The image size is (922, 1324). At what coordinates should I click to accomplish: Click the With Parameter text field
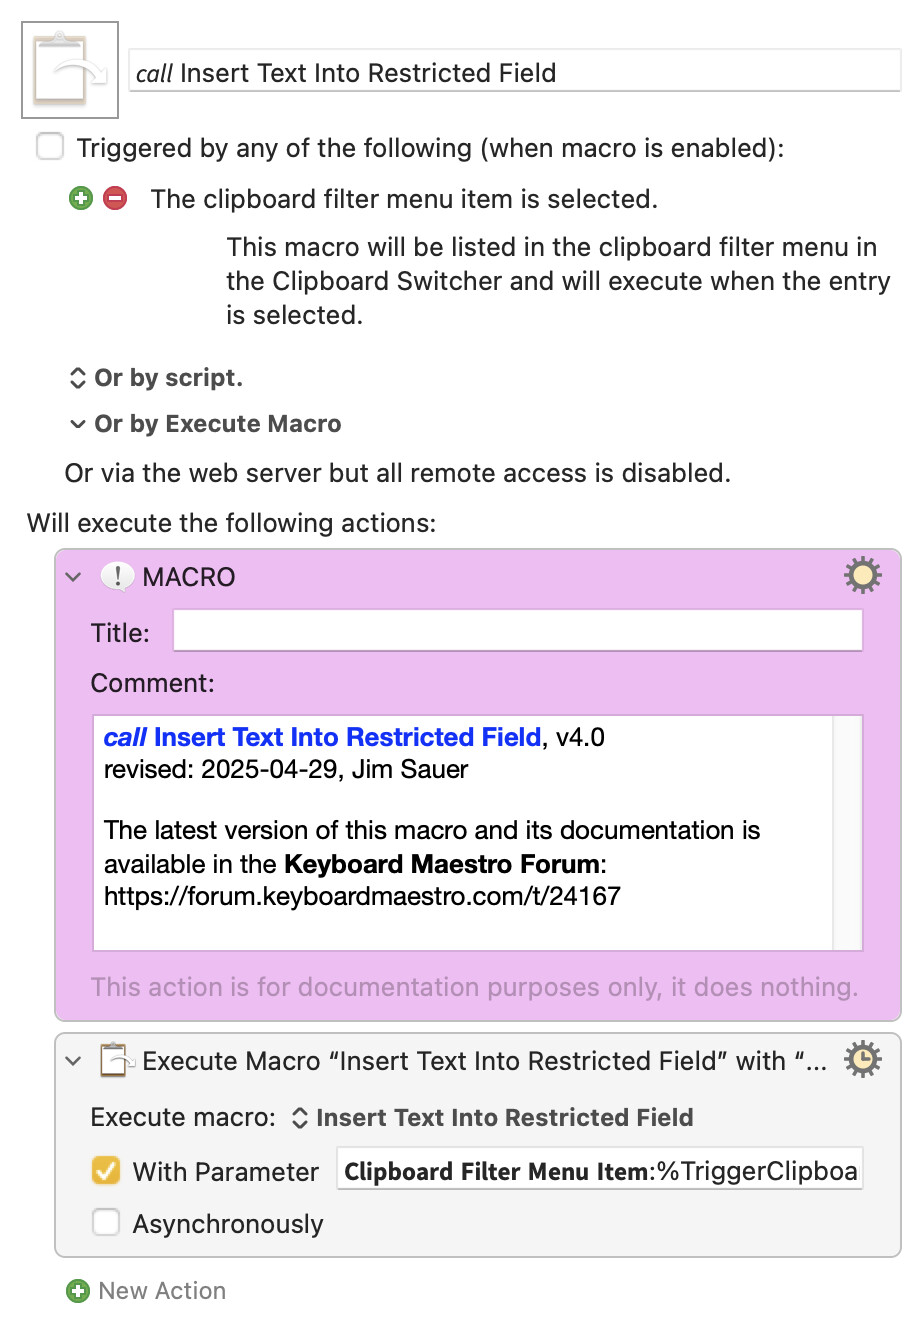point(599,1171)
